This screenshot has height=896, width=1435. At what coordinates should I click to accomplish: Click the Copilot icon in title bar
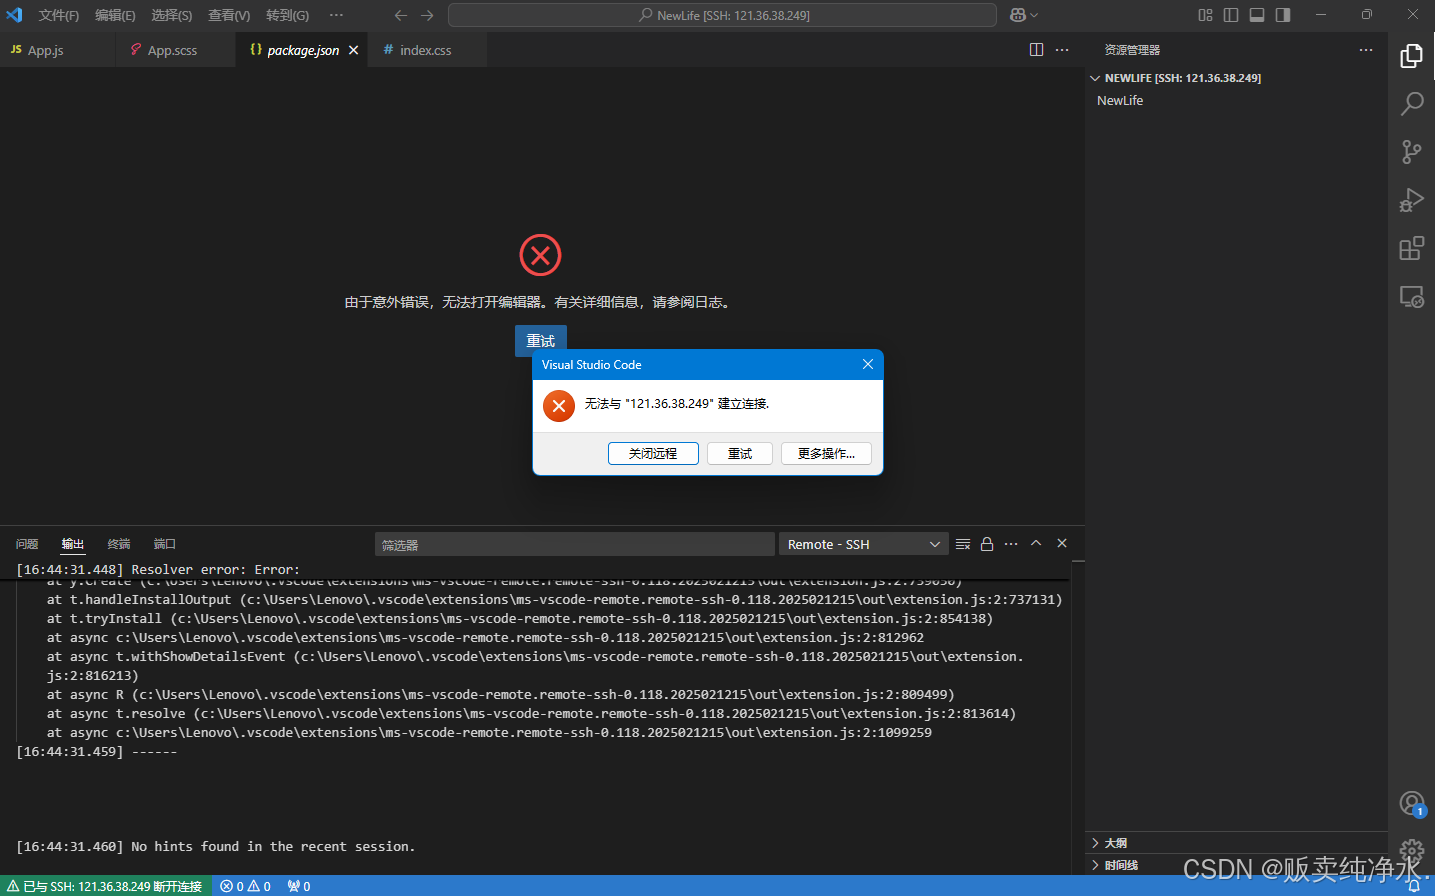[x=1018, y=15]
